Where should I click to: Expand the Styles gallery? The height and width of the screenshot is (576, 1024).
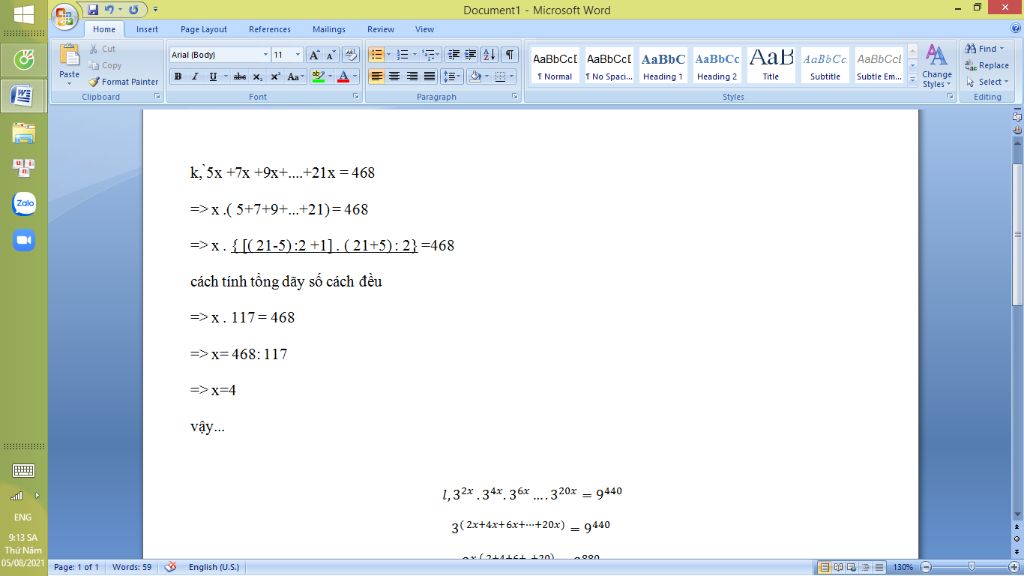tap(912, 78)
